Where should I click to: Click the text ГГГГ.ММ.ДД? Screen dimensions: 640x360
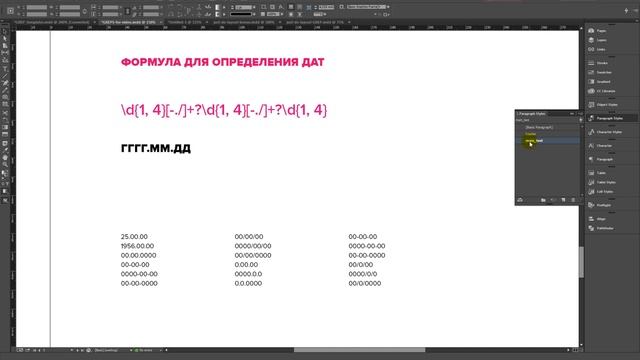click(156, 148)
